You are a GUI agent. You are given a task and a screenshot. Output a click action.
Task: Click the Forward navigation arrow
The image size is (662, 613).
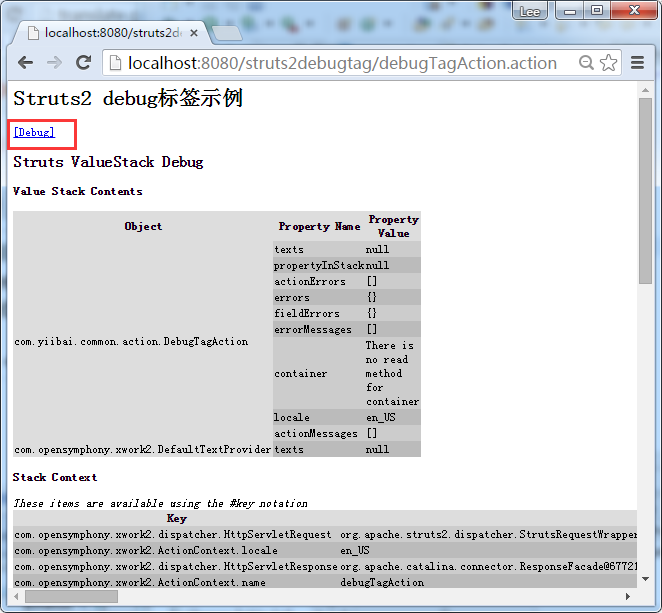[54, 63]
